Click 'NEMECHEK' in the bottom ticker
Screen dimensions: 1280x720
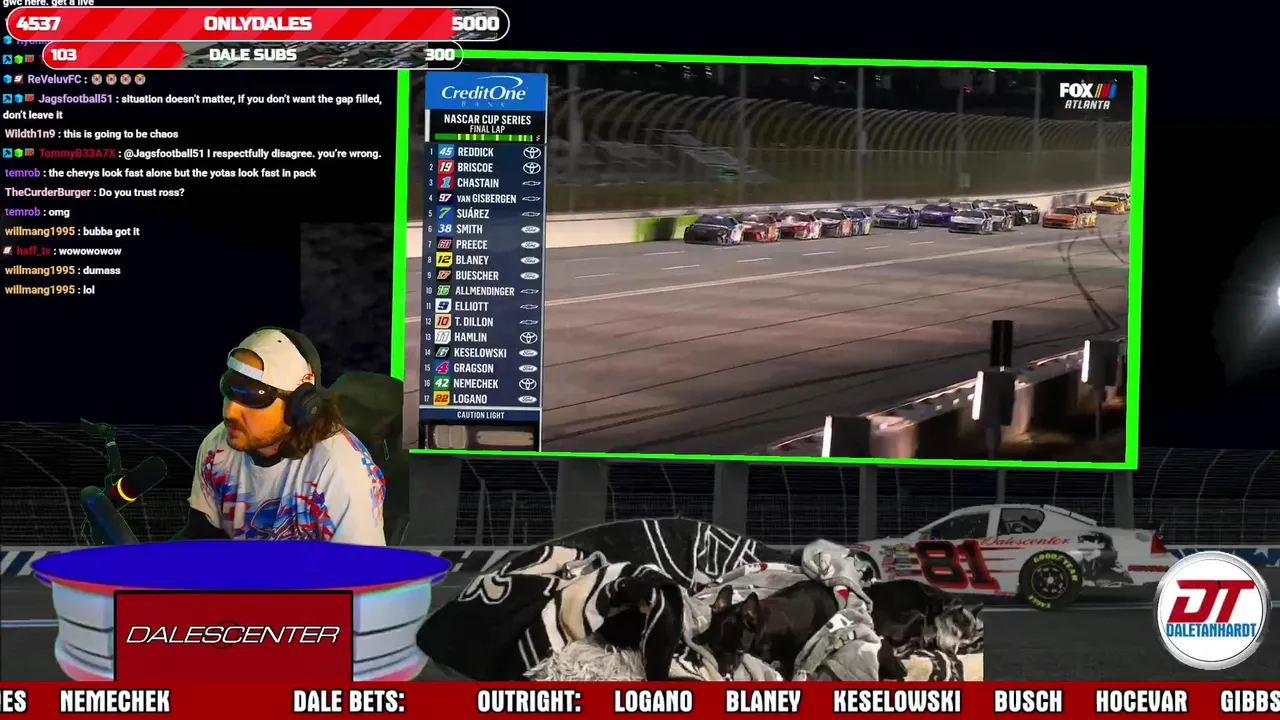click(x=115, y=701)
